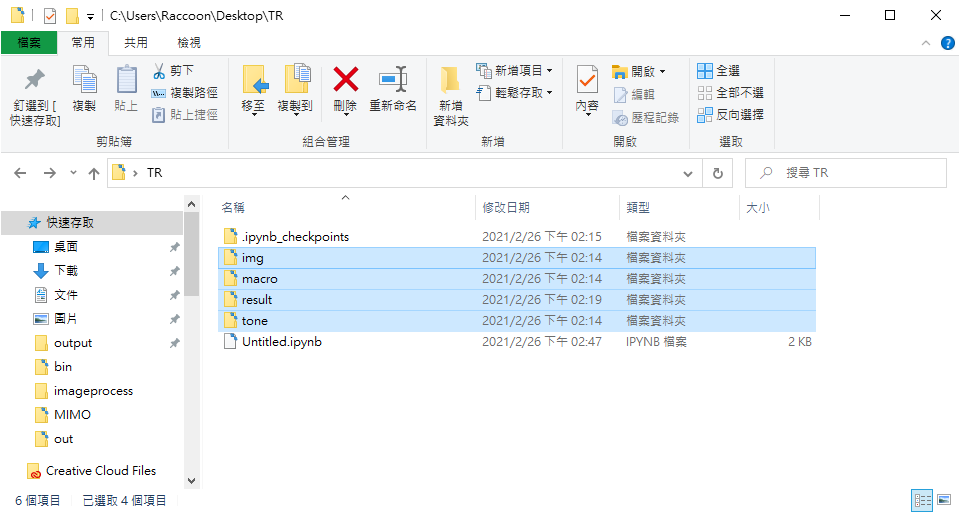Click the Properties icon in quick access toolbar
The width and height of the screenshot is (960, 513).
tap(50, 15)
